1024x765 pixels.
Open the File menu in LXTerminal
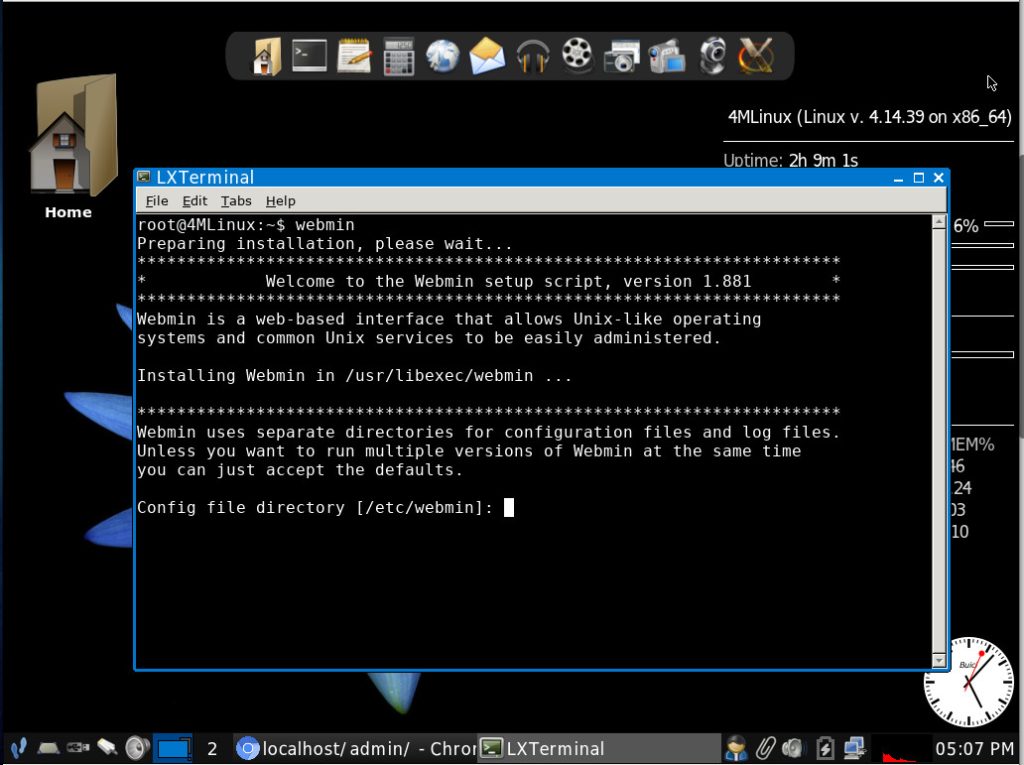(x=157, y=201)
